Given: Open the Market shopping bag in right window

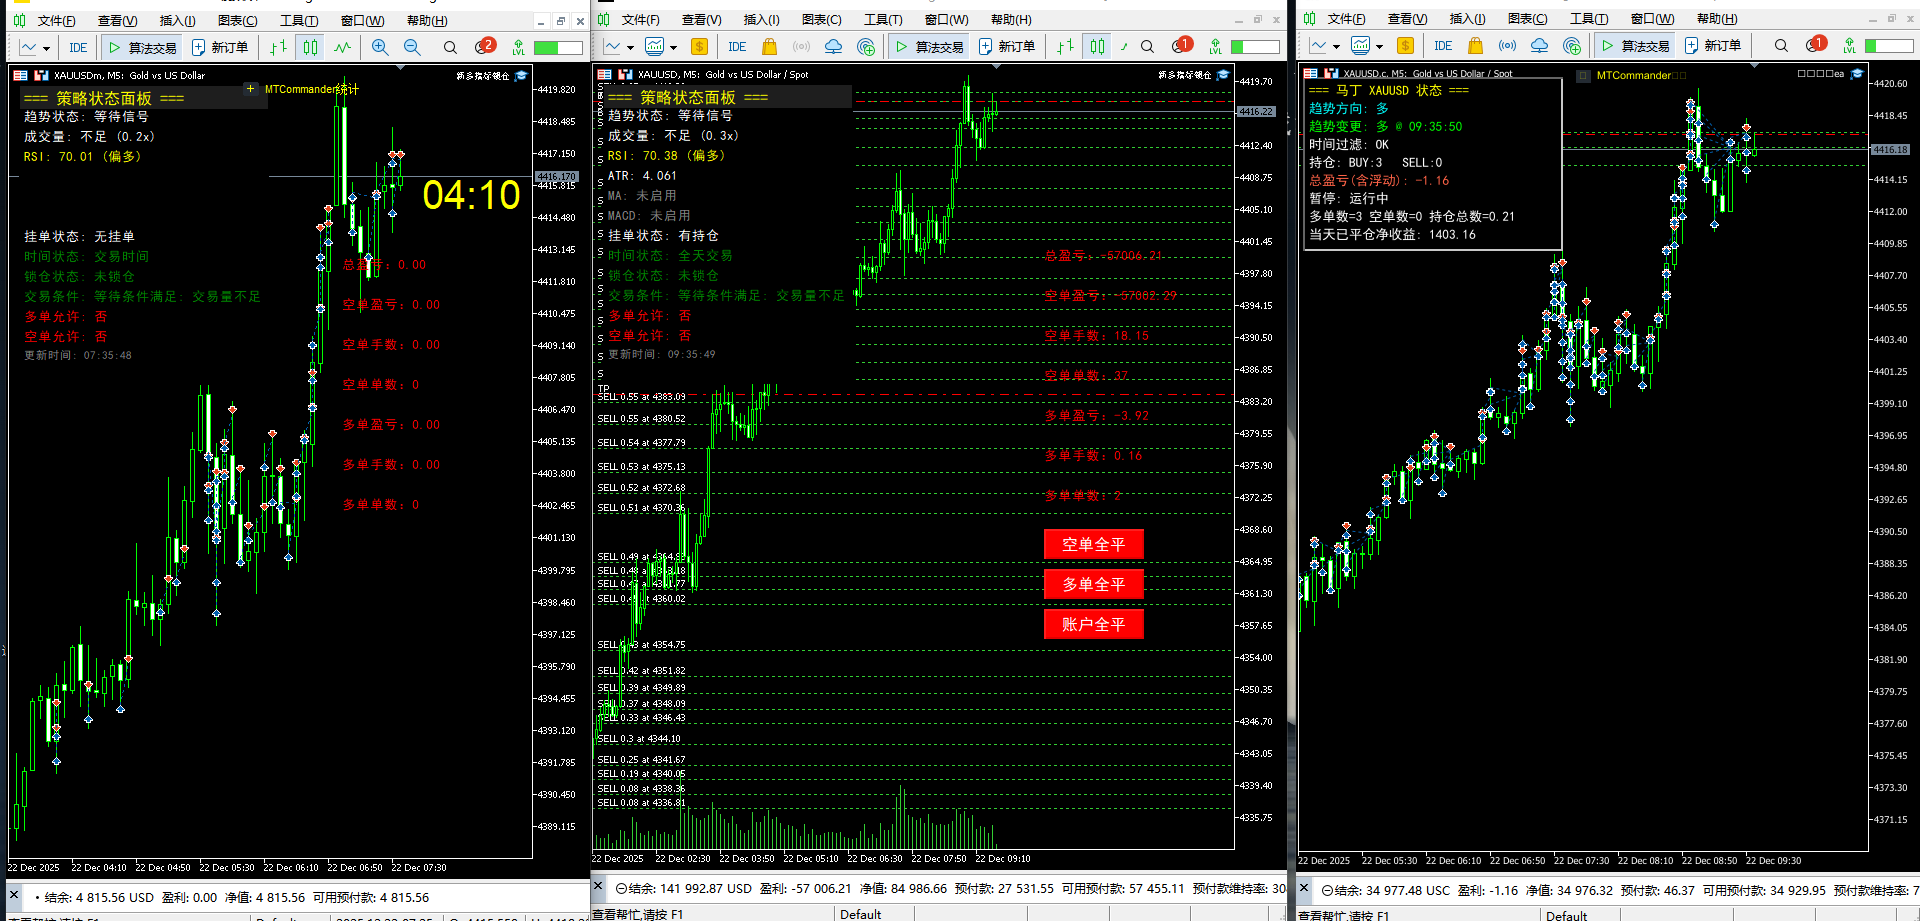Looking at the screenshot, I should [x=1475, y=46].
